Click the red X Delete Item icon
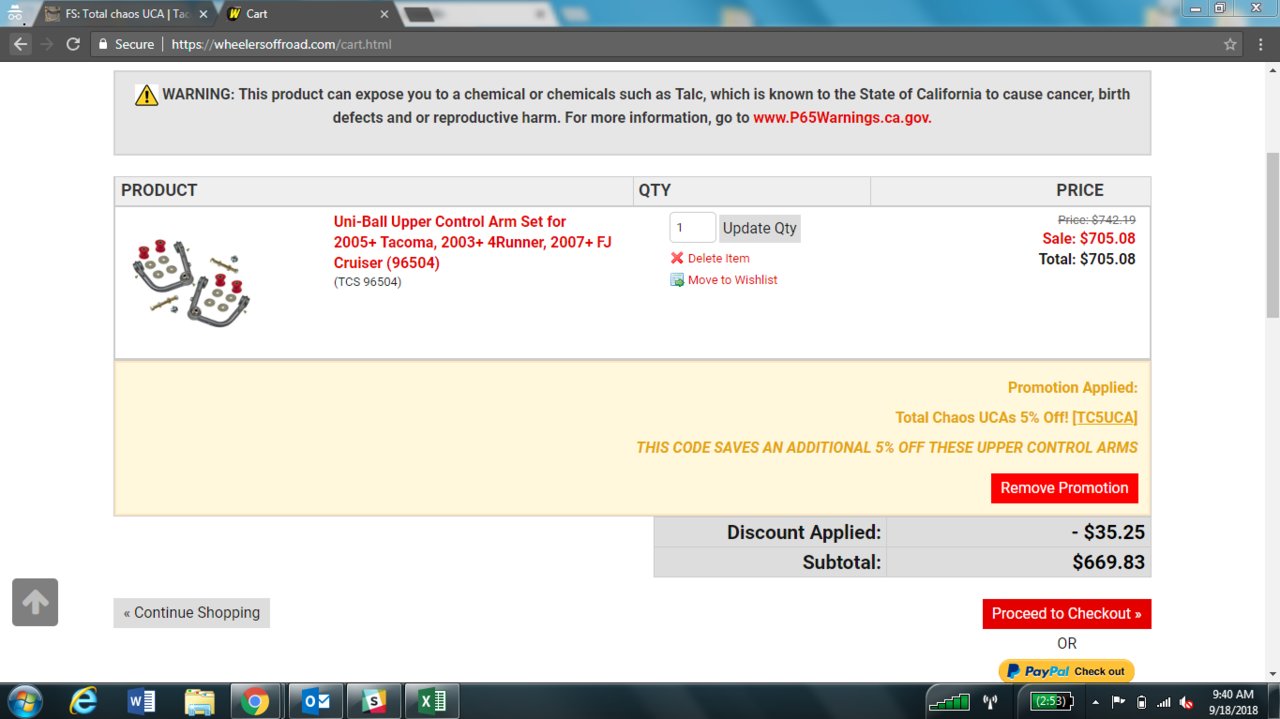Viewport: 1280px width, 719px height. click(x=677, y=258)
